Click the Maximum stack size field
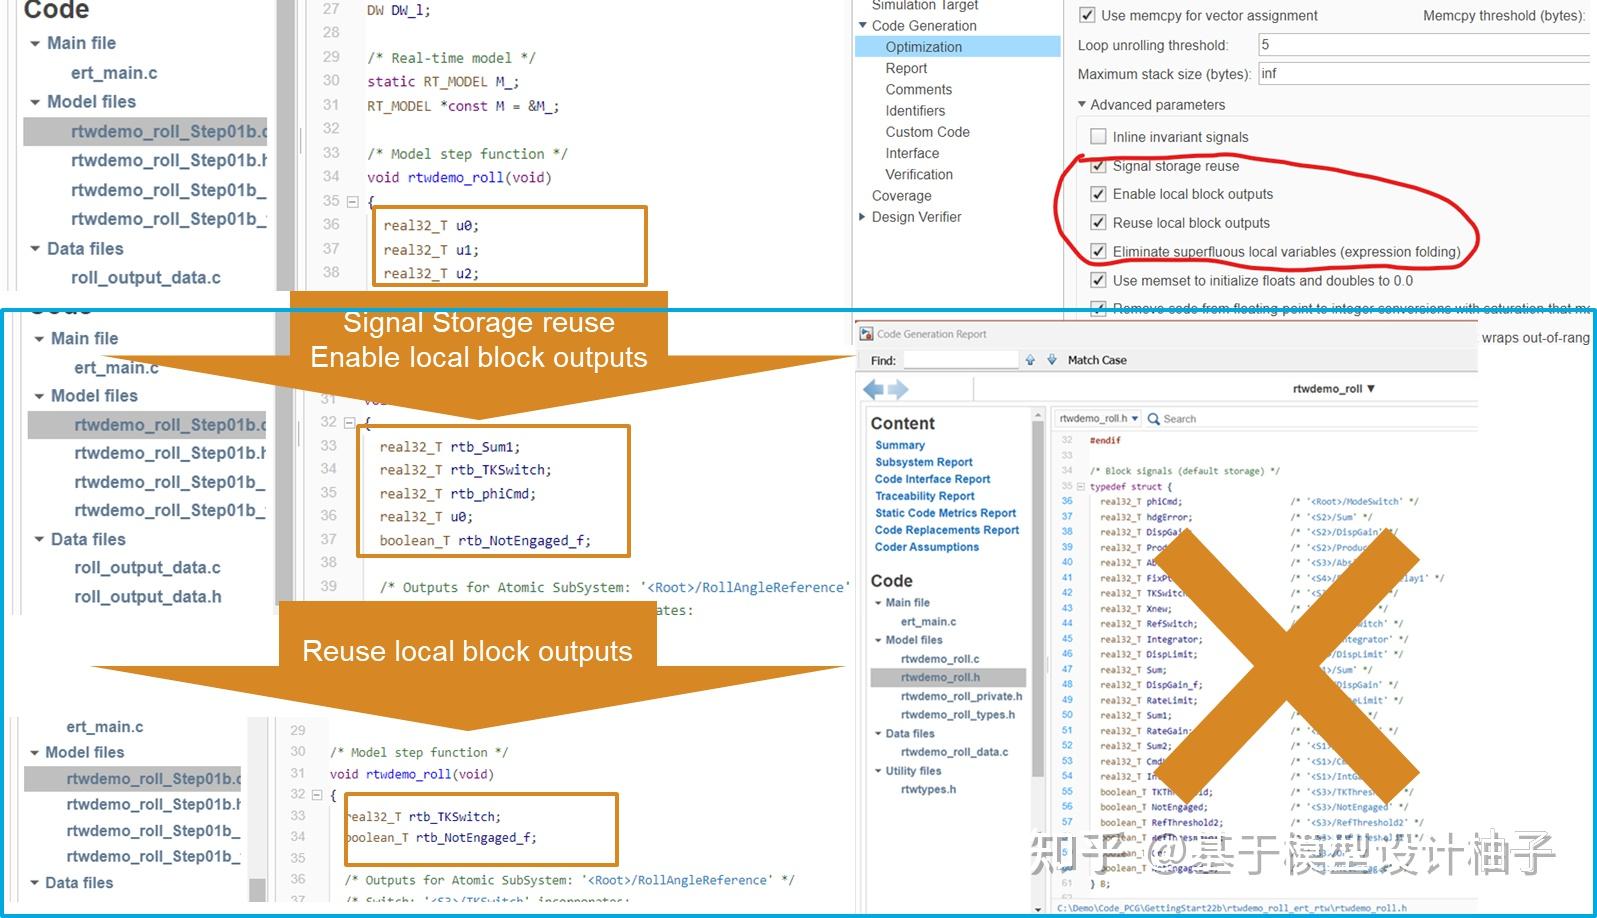1597x918 pixels. click(x=1423, y=74)
